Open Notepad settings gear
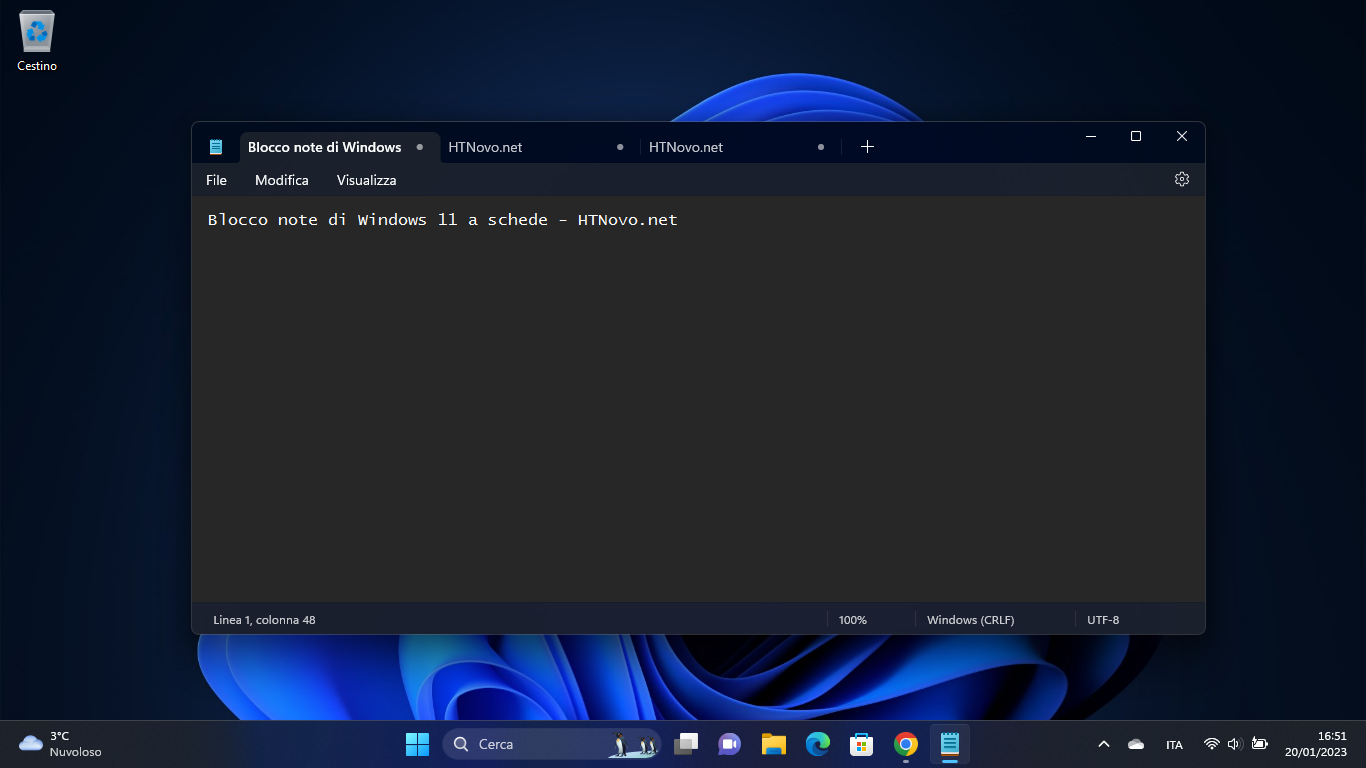 [x=1182, y=179]
